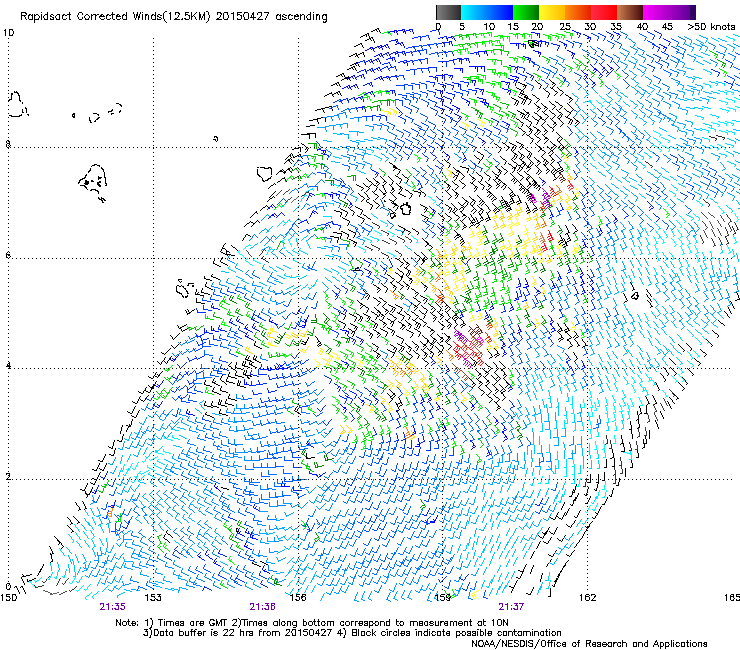Click the '>50 knots' legend label
This screenshot has height=650, width=740.
[x=711, y=27]
